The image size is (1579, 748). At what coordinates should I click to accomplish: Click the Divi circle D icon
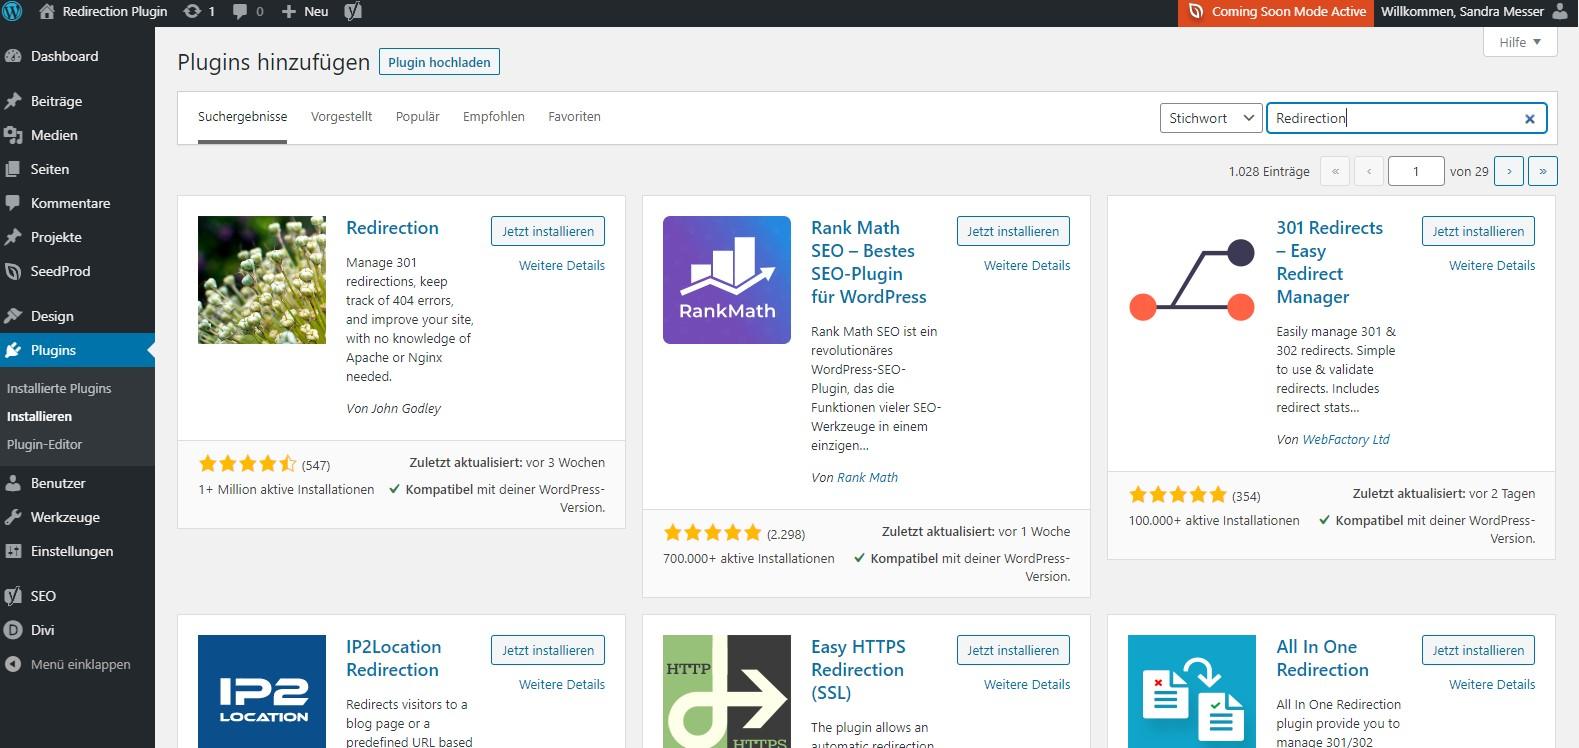click(13, 630)
